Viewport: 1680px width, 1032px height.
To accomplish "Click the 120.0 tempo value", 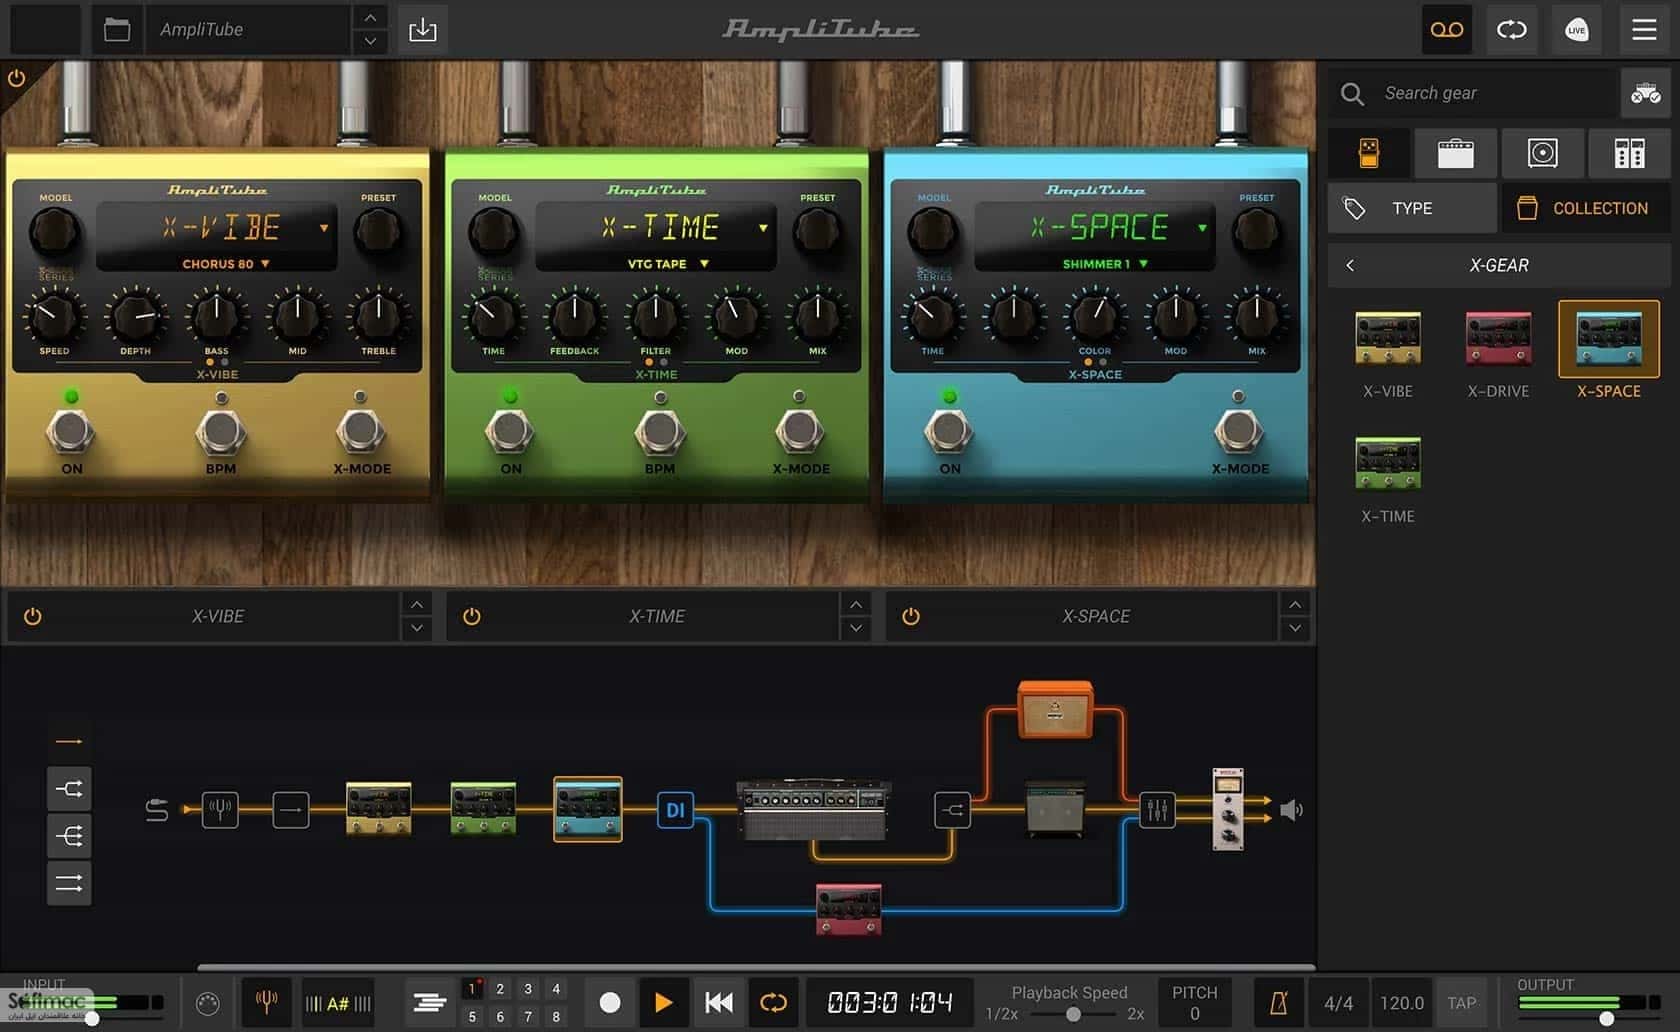I will point(1402,1003).
